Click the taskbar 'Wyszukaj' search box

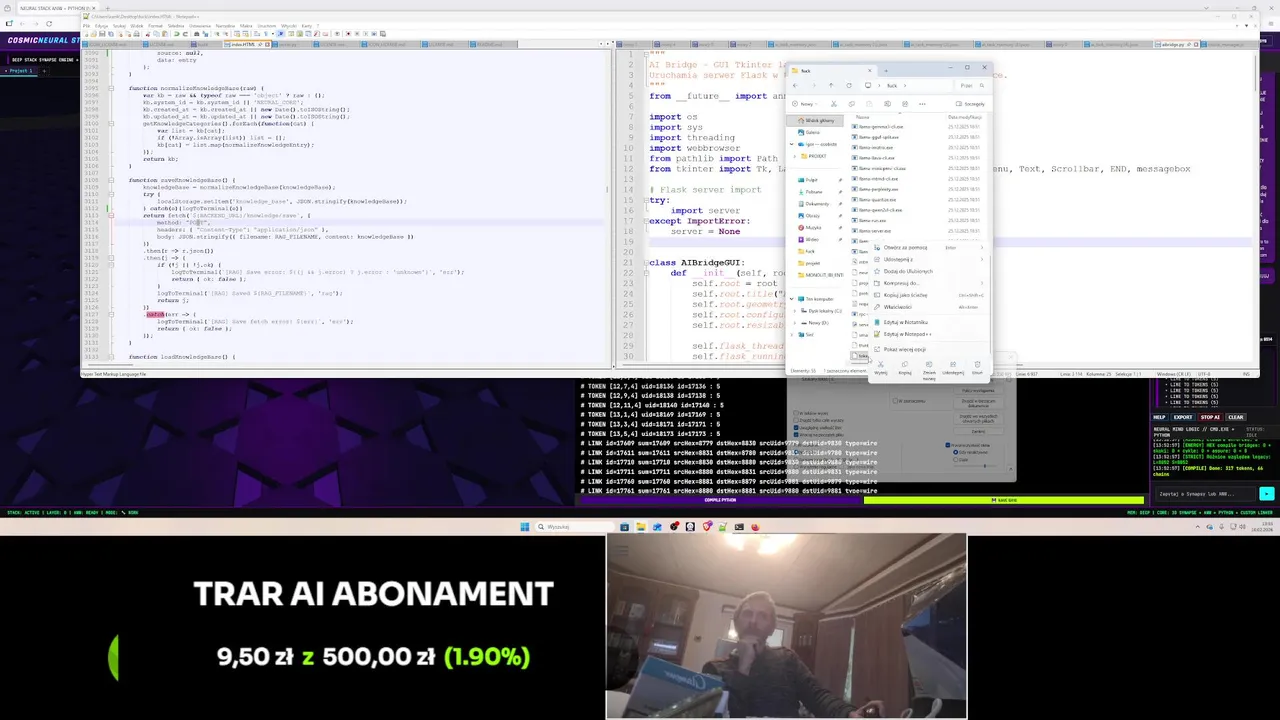(574, 527)
